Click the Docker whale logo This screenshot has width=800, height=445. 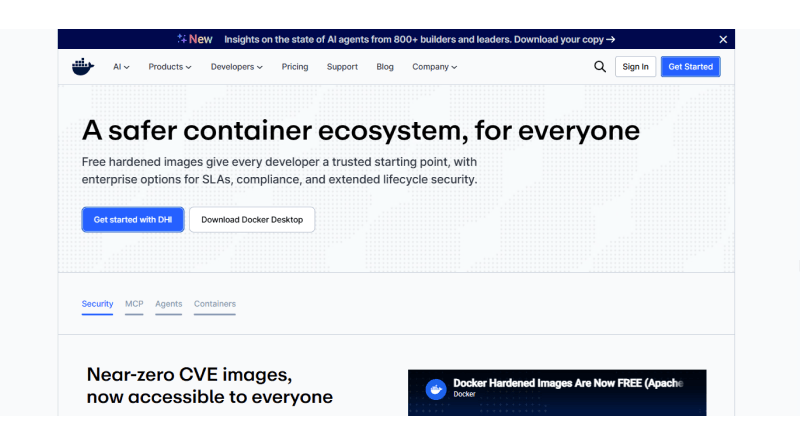click(x=83, y=66)
